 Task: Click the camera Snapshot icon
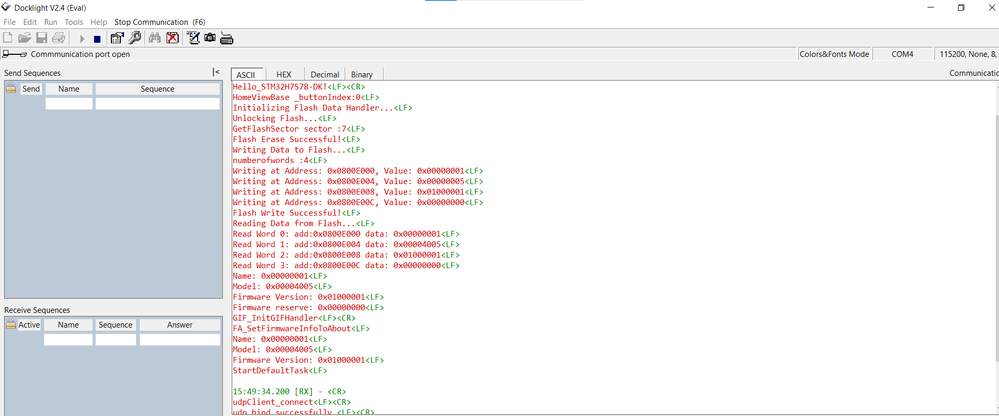point(210,38)
